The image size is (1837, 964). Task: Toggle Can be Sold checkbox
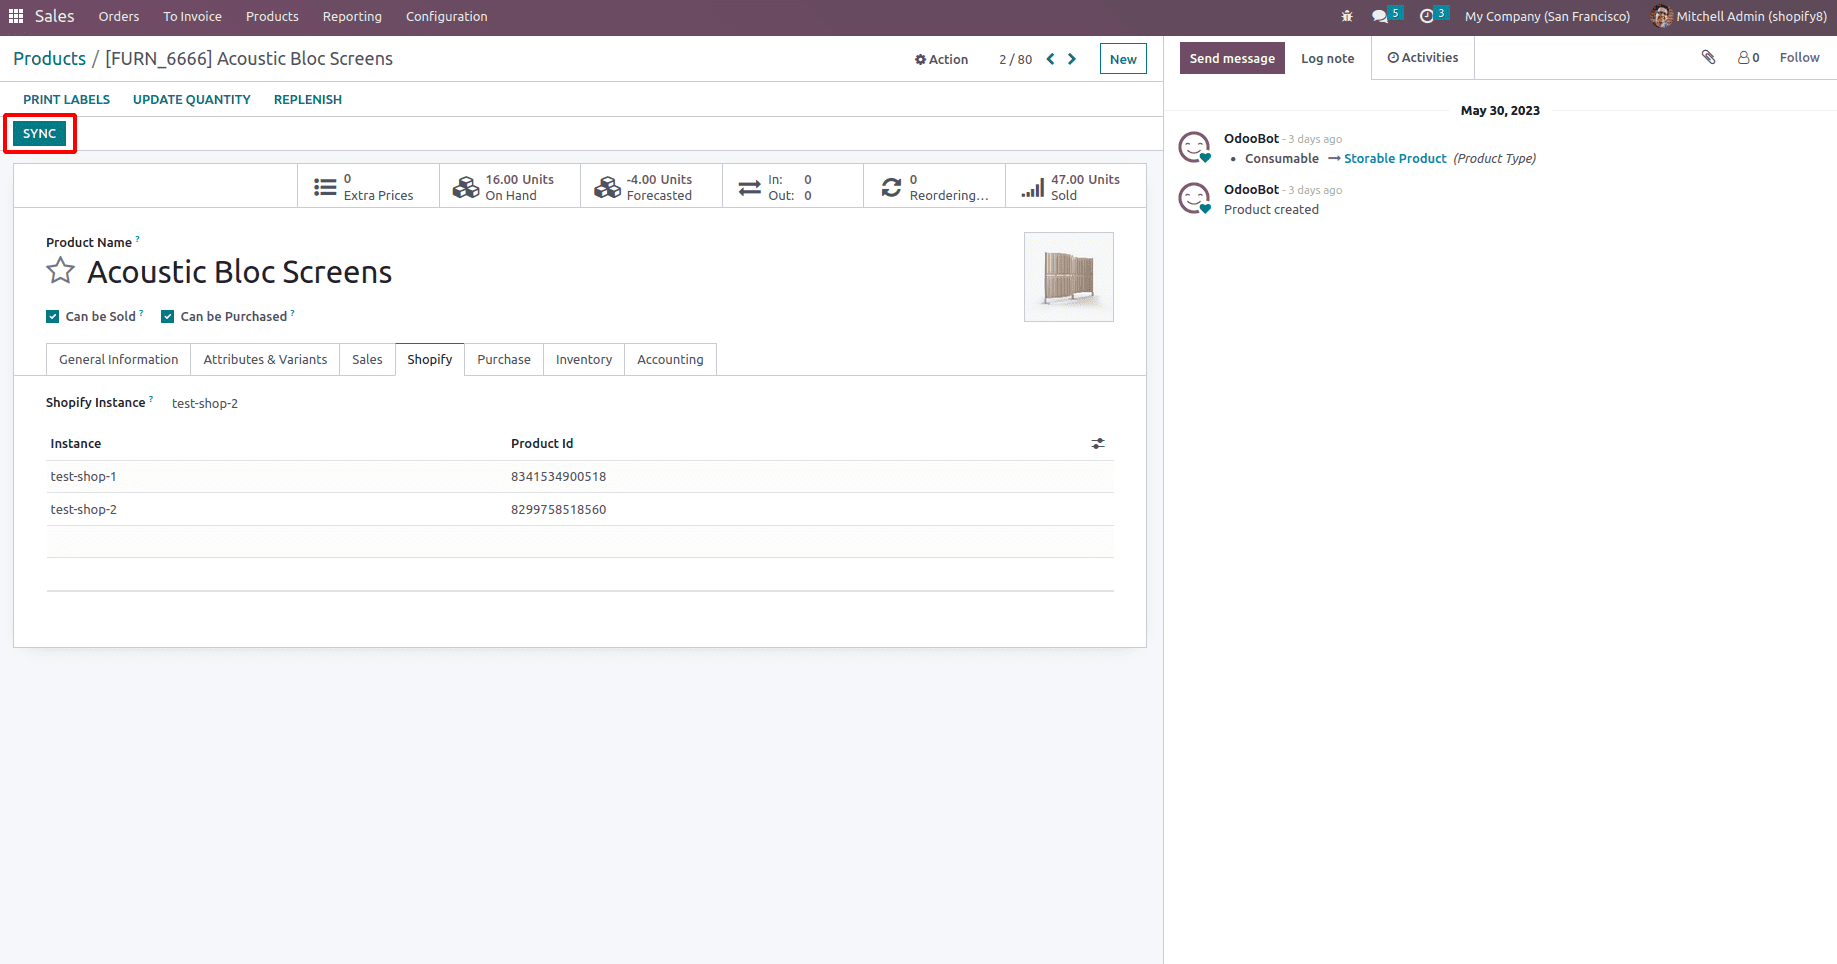tap(53, 317)
